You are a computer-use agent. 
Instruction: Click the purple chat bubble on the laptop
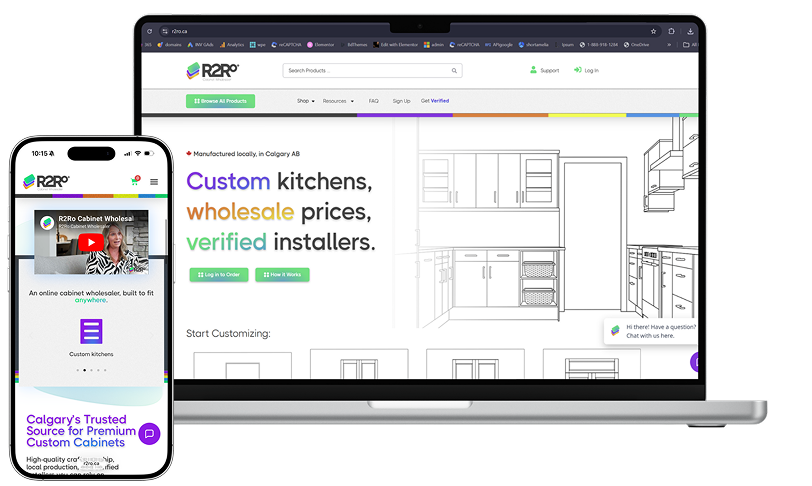point(694,362)
